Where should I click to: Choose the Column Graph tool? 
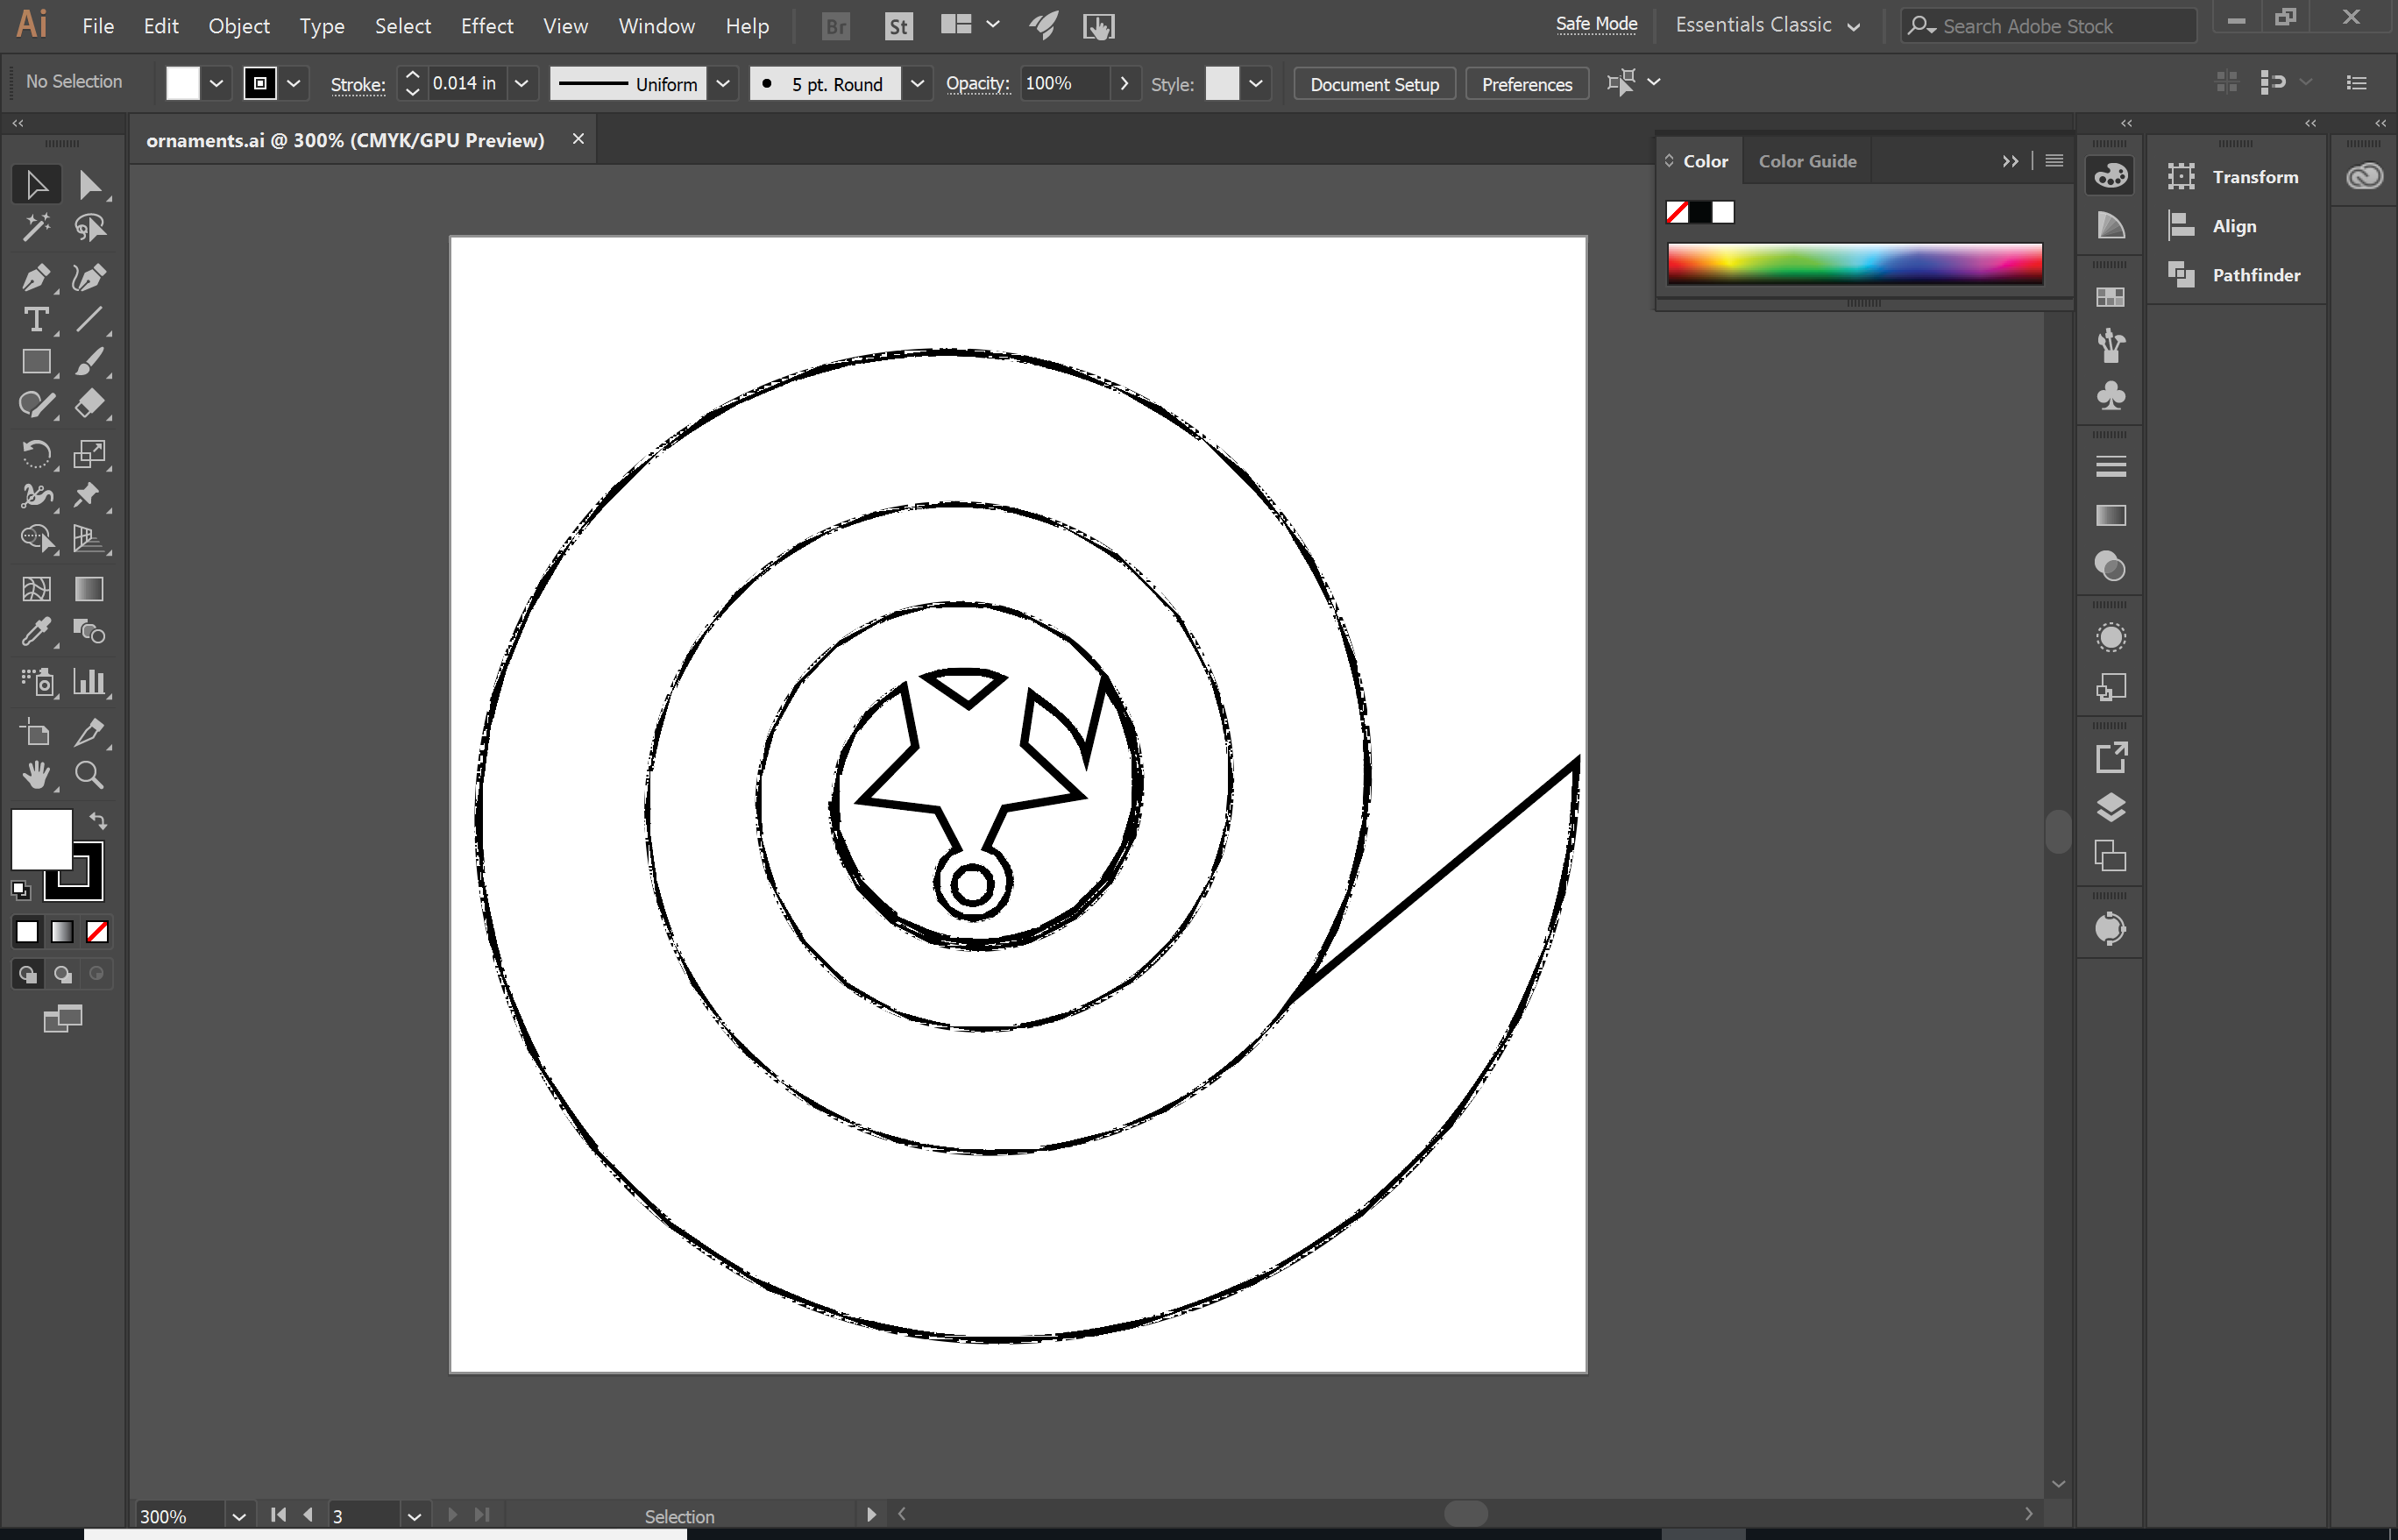pos(89,682)
